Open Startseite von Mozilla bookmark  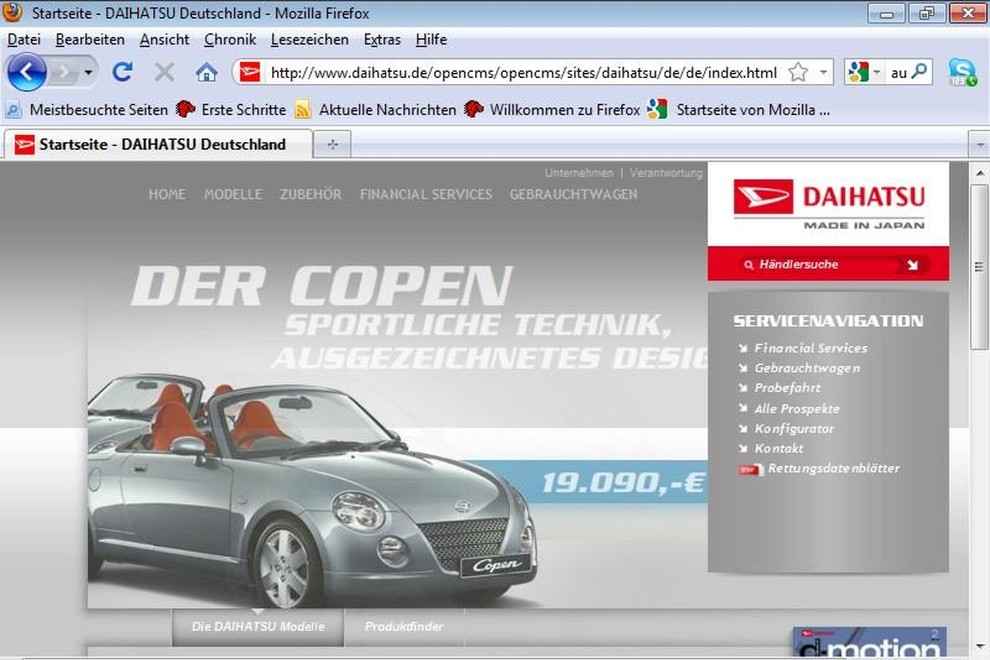[739, 110]
